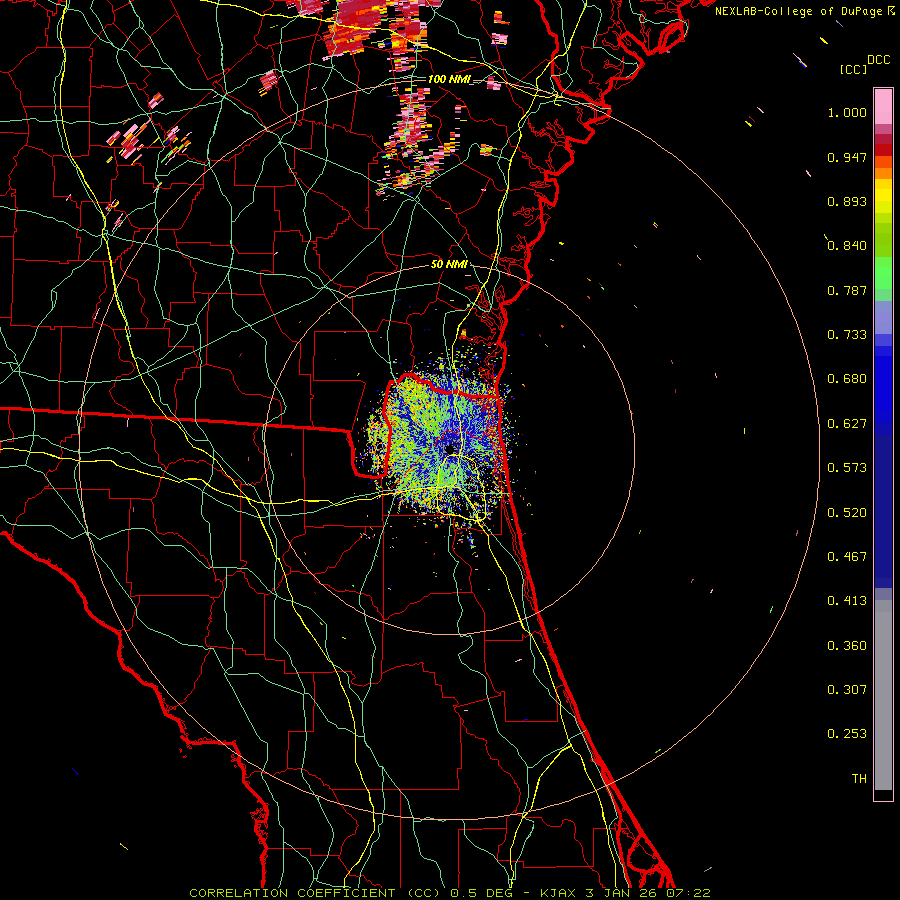
Task: Click the 0.413 scale label
Action: 847,601
